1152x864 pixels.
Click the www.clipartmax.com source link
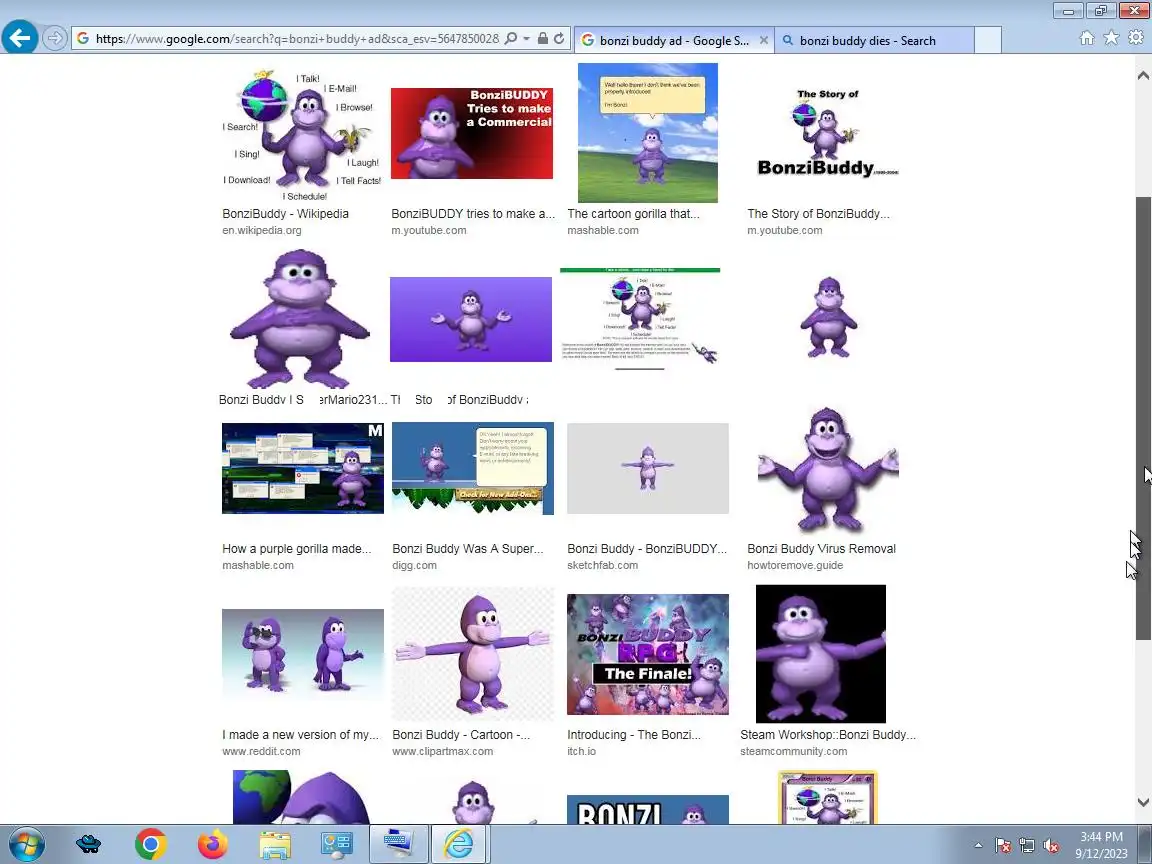click(442, 751)
